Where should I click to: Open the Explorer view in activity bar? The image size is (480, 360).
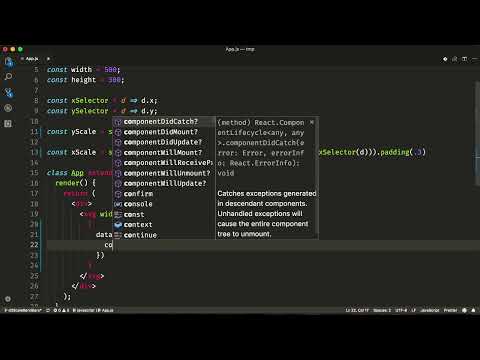(9, 62)
